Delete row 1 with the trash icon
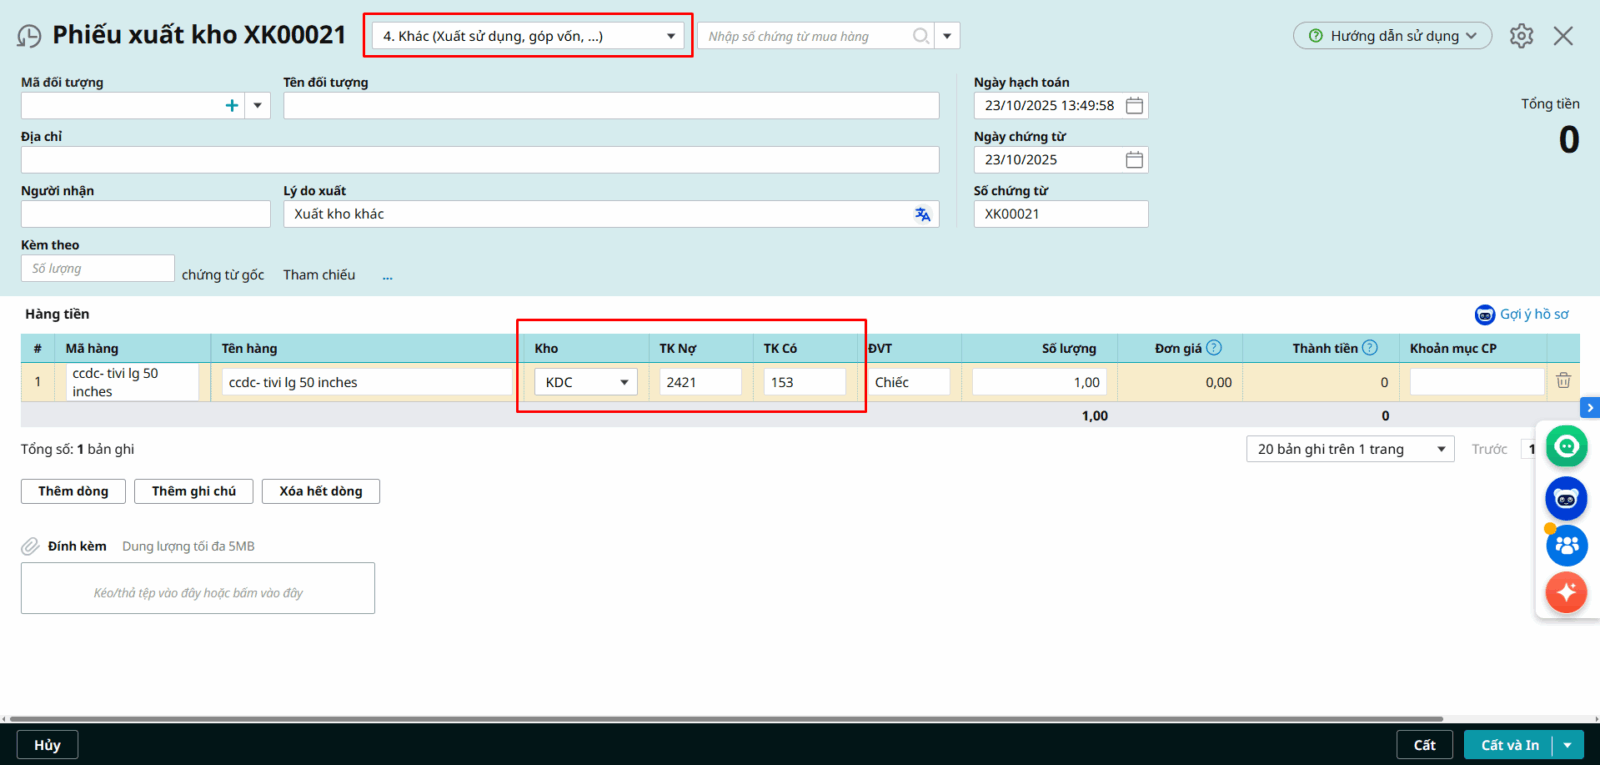 1563,381
